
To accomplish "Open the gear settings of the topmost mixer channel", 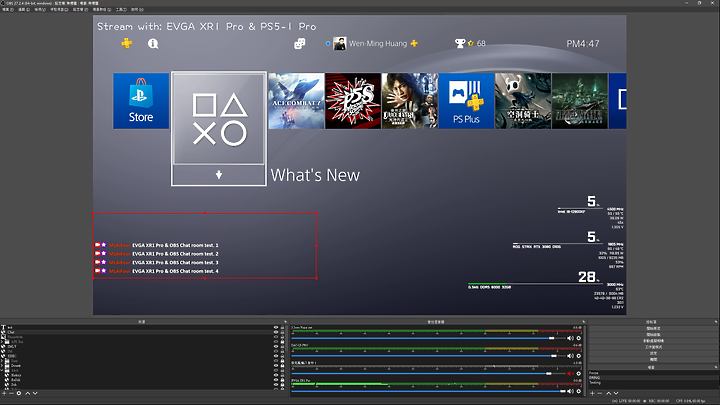I will point(579,338).
